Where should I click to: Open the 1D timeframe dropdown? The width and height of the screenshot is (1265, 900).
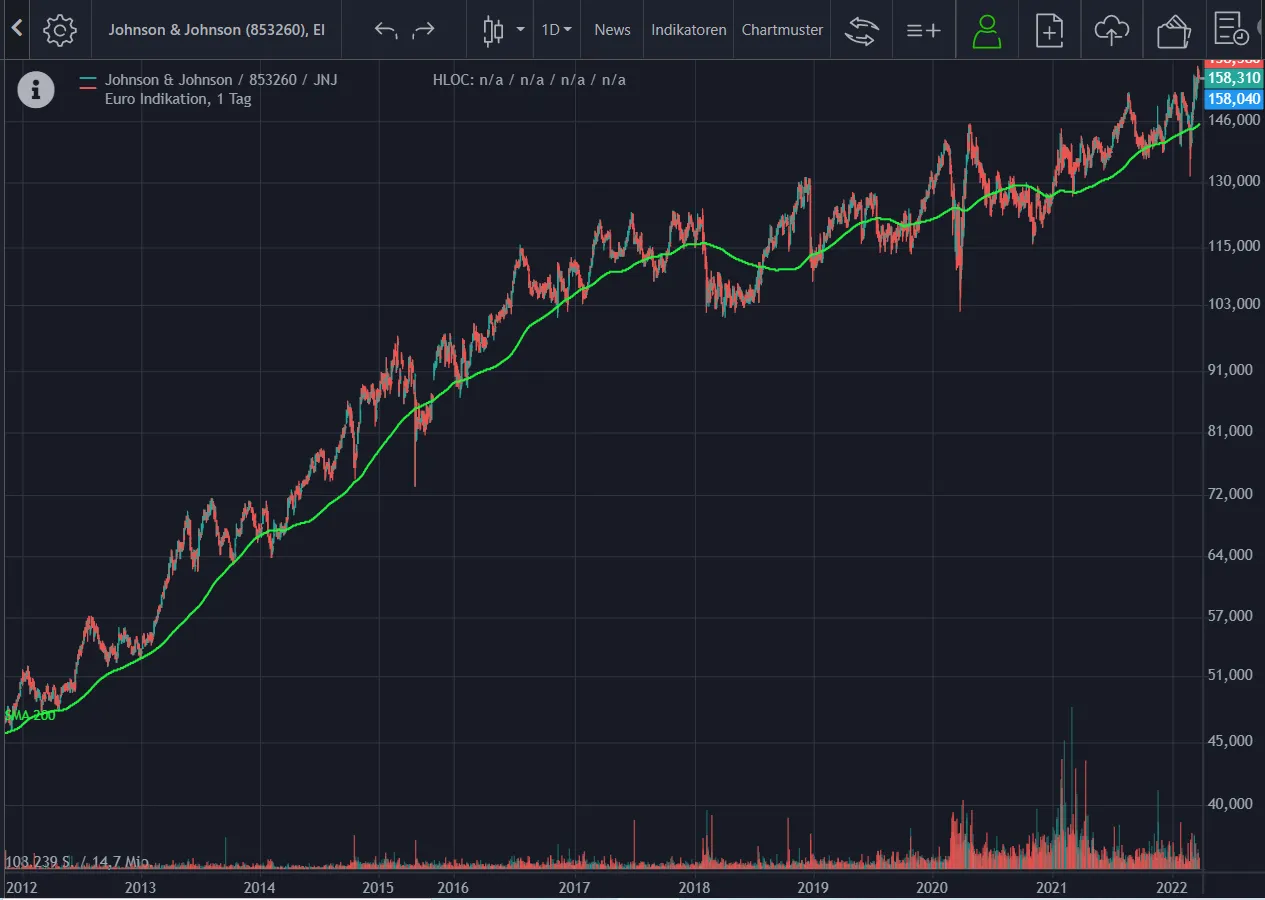click(x=557, y=30)
